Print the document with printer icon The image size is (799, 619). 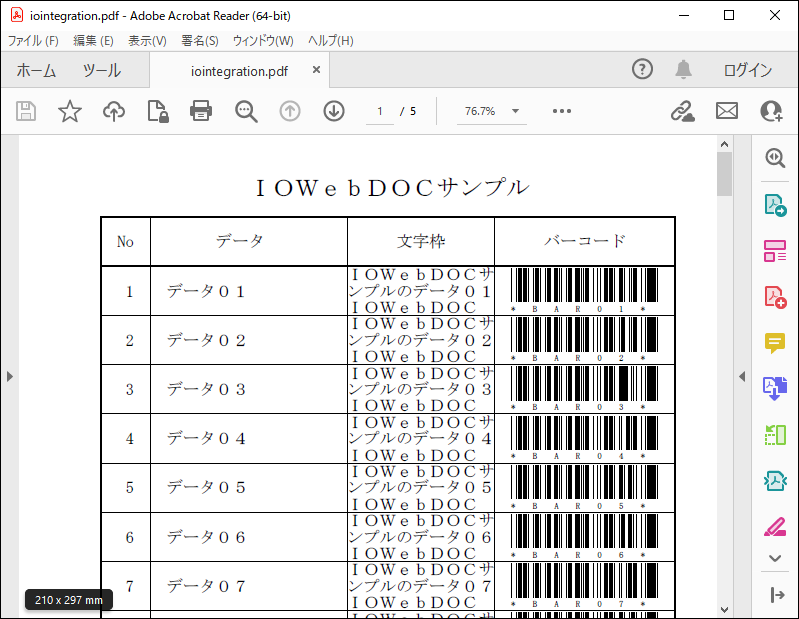coord(201,111)
